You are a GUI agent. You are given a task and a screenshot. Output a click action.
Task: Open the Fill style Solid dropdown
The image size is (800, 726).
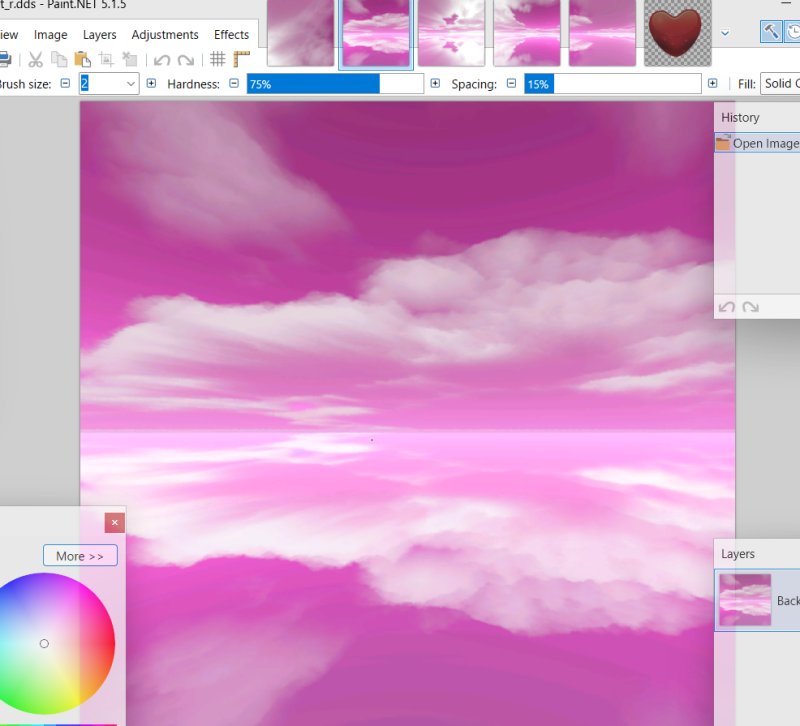point(786,83)
